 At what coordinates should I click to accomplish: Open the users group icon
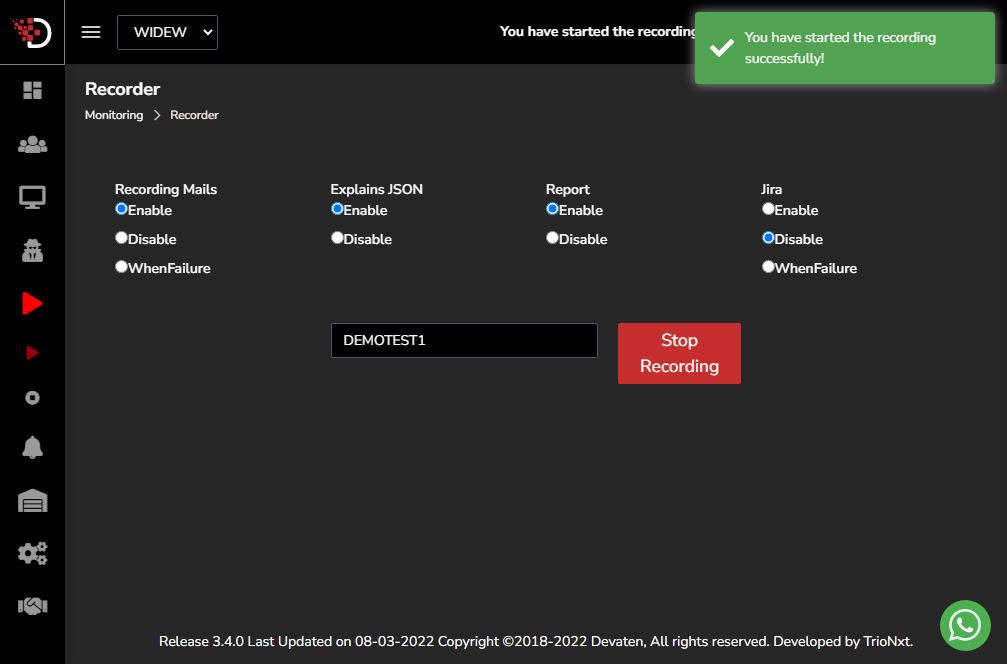coord(32,144)
